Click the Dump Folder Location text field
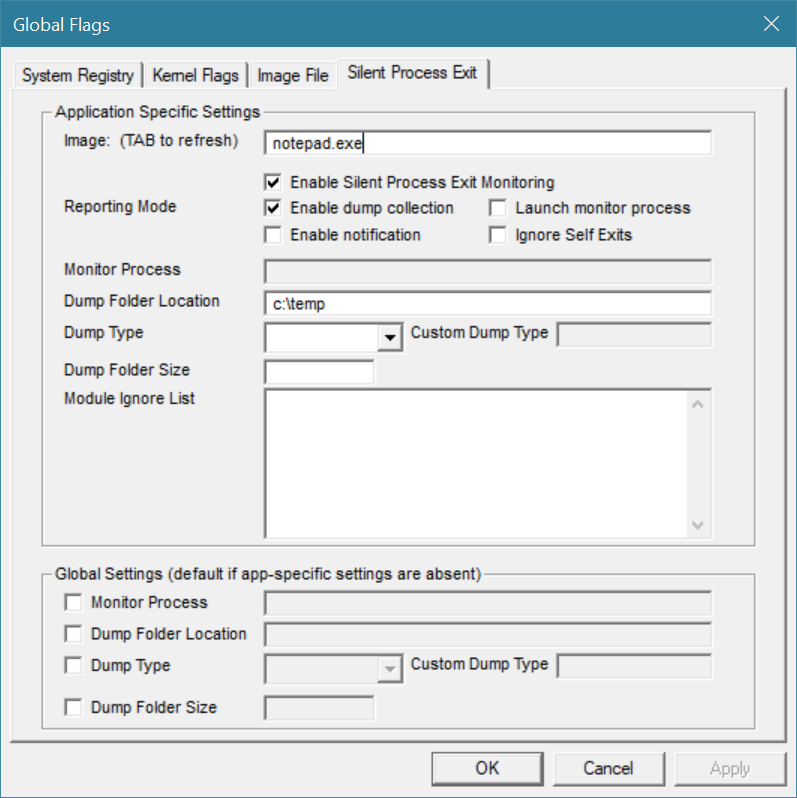Viewport: 797px width, 798px height. (487, 304)
